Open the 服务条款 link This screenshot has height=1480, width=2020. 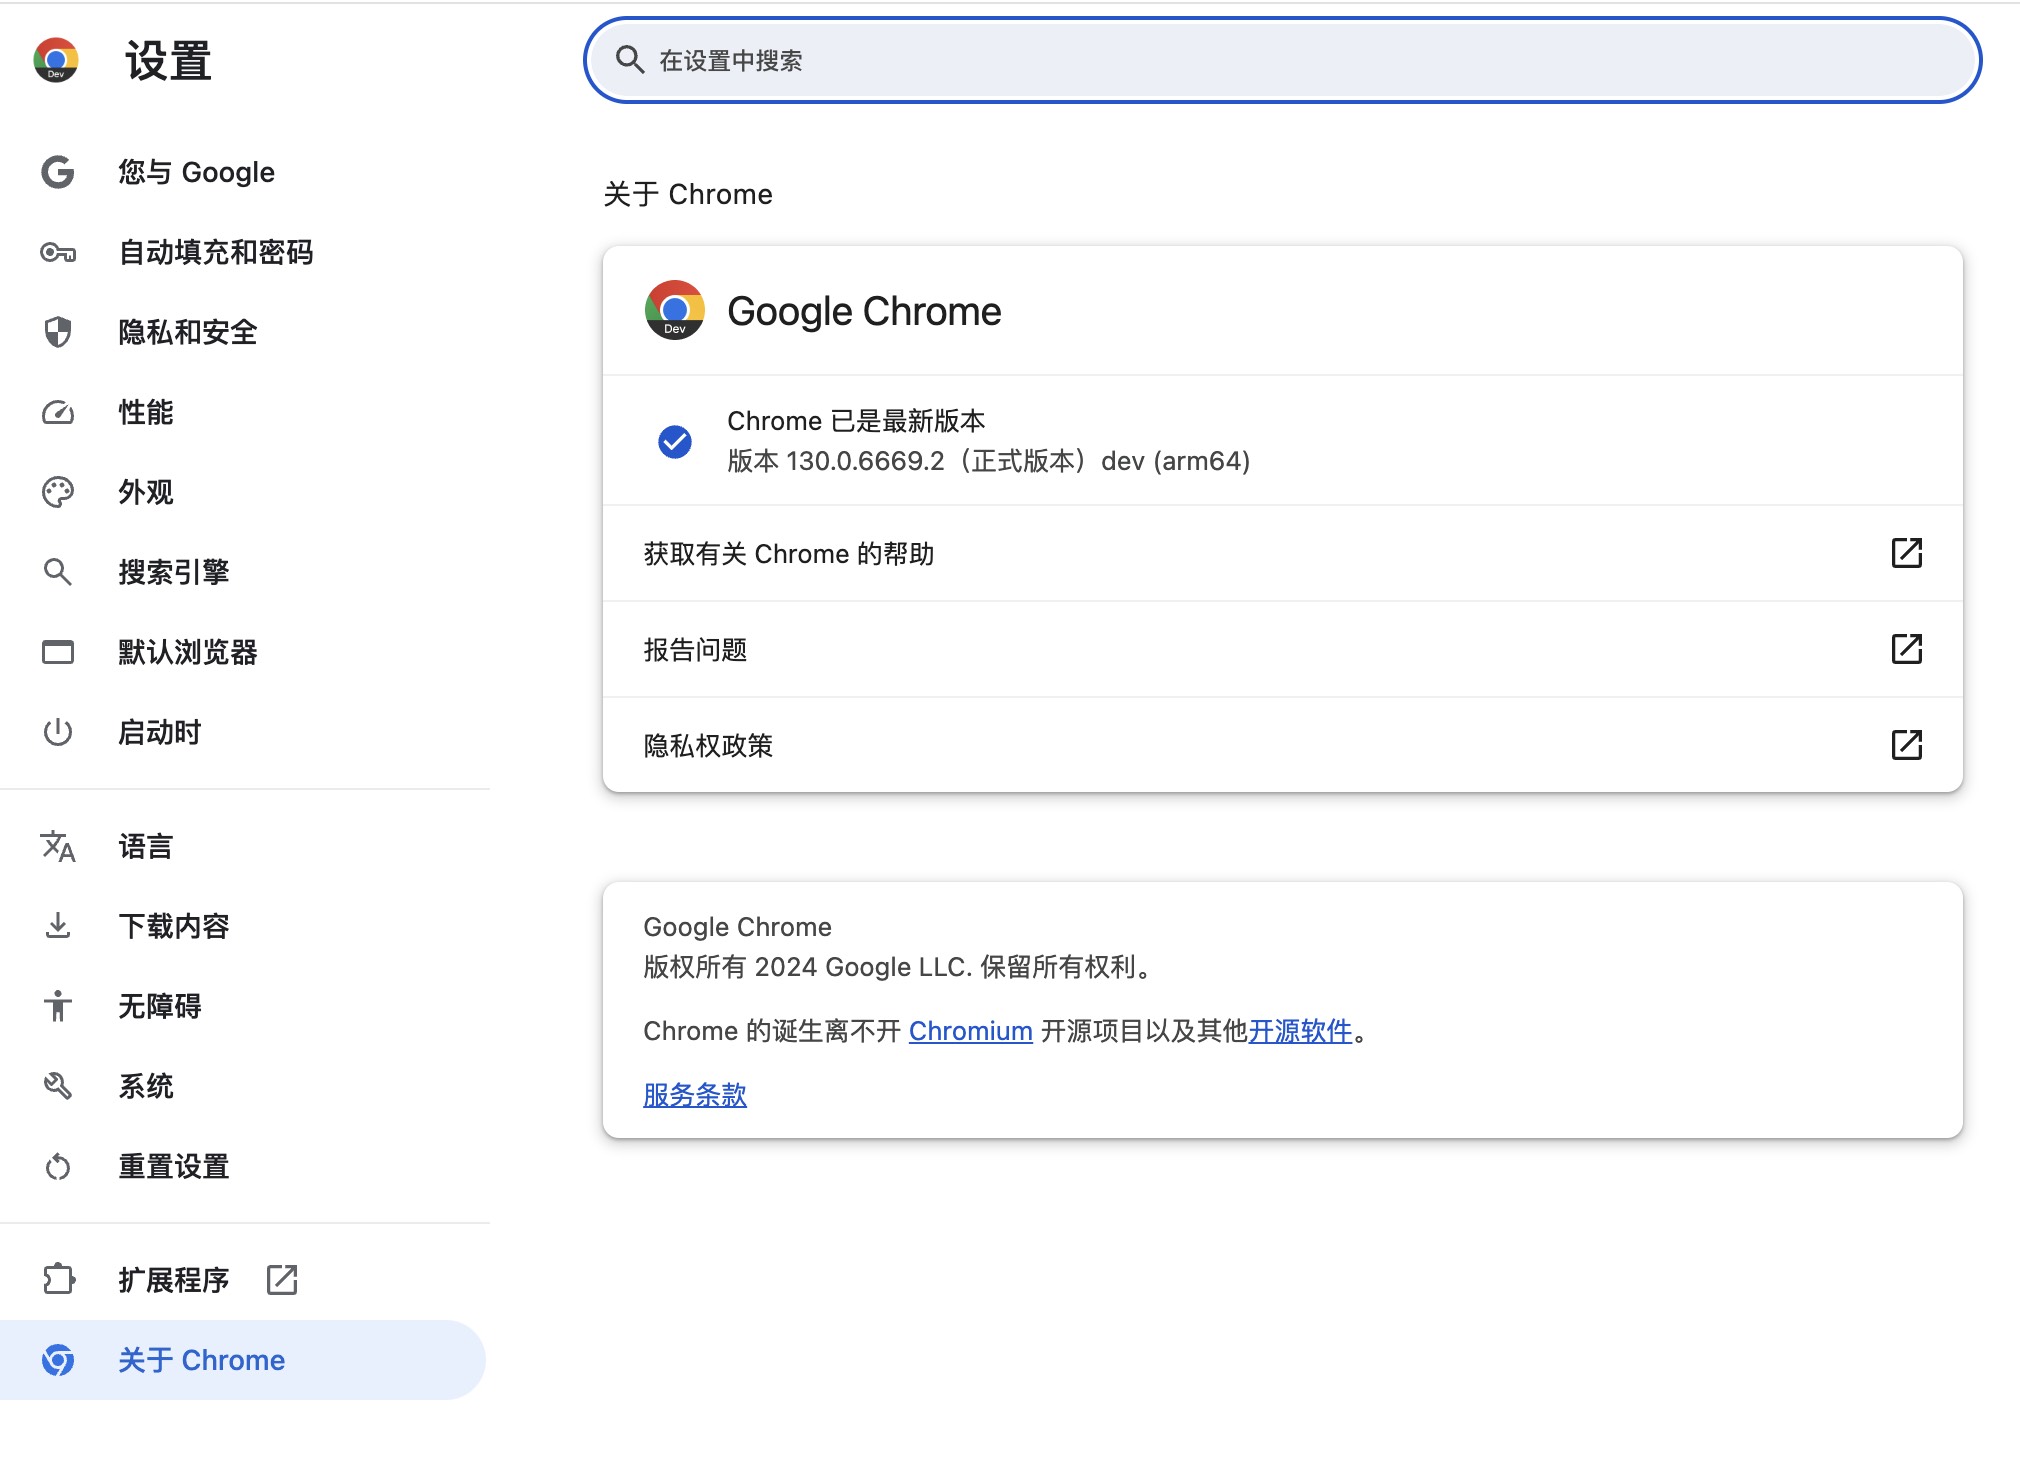coord(695,1095)
